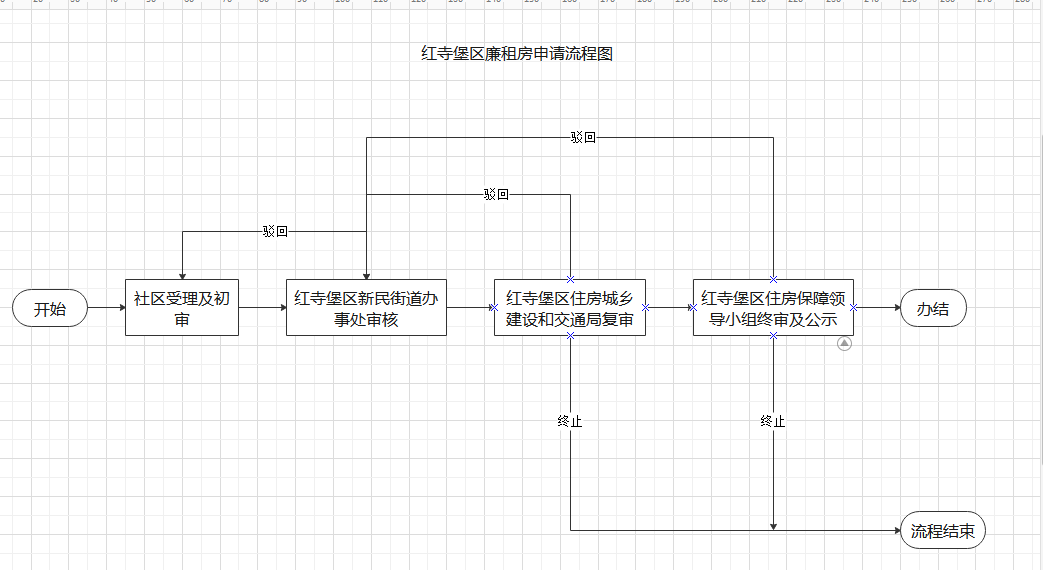Click right connection point of 复审 box
The image size is (1043, 570).
[x=645, y=307]
